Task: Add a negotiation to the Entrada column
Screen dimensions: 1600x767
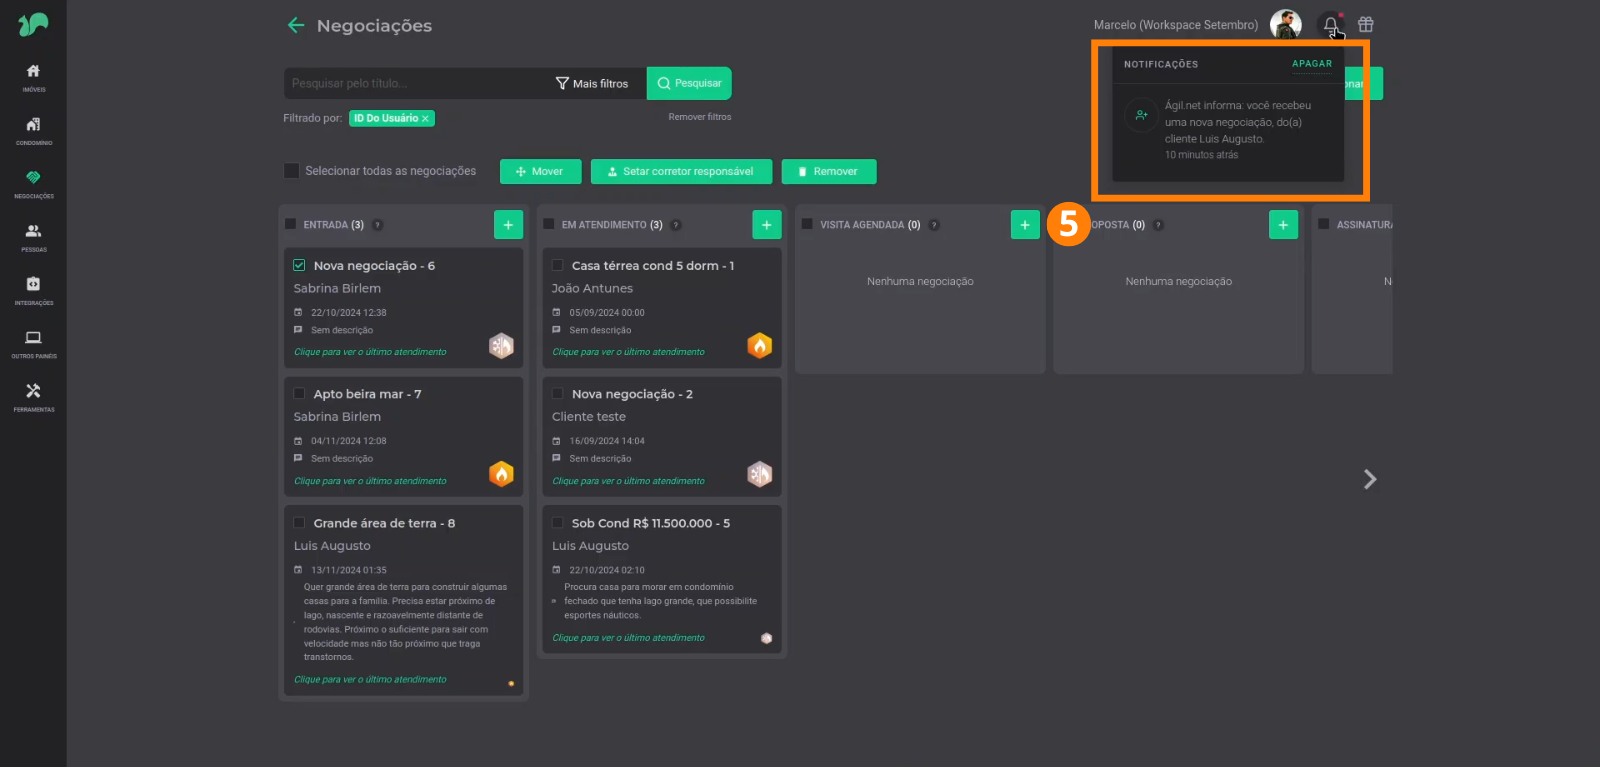Action: click(508, 225)
